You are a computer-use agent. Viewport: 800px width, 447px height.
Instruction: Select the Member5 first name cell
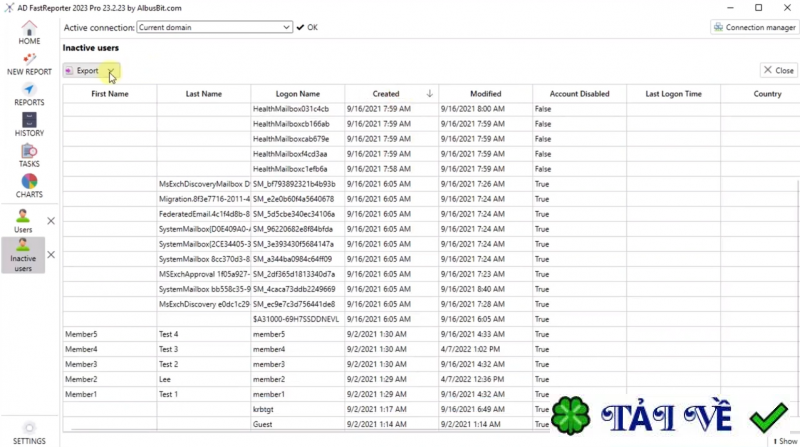click(x=110, y=334)
